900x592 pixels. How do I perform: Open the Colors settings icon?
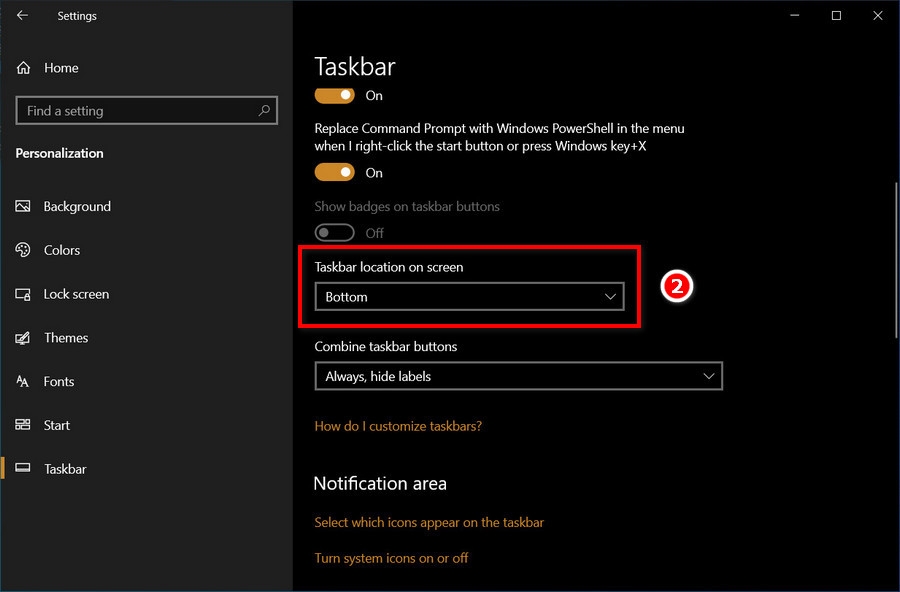click(x=24, y=250)
